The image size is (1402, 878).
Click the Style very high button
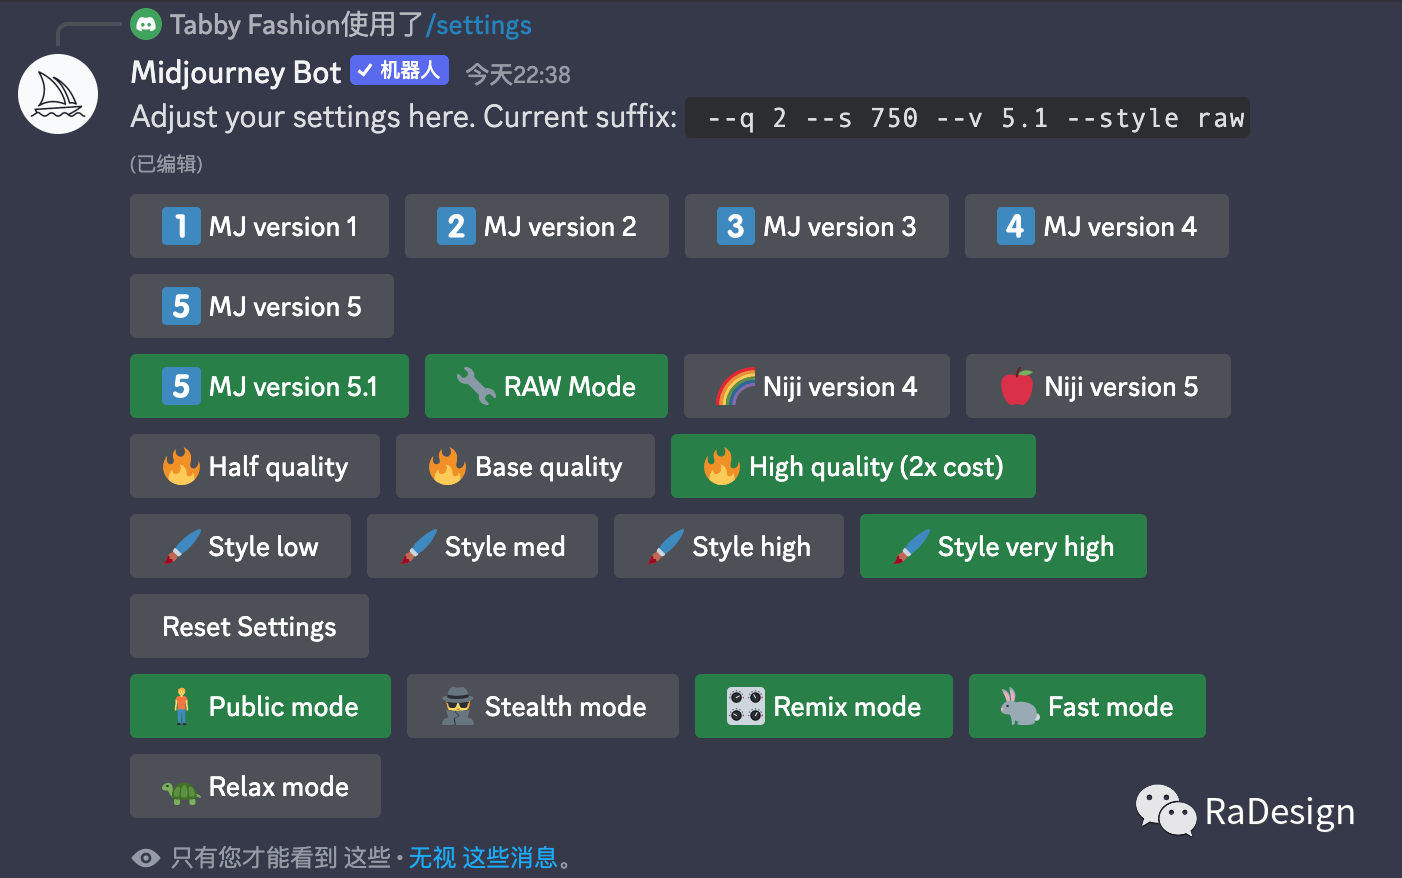click(1003, 546)
